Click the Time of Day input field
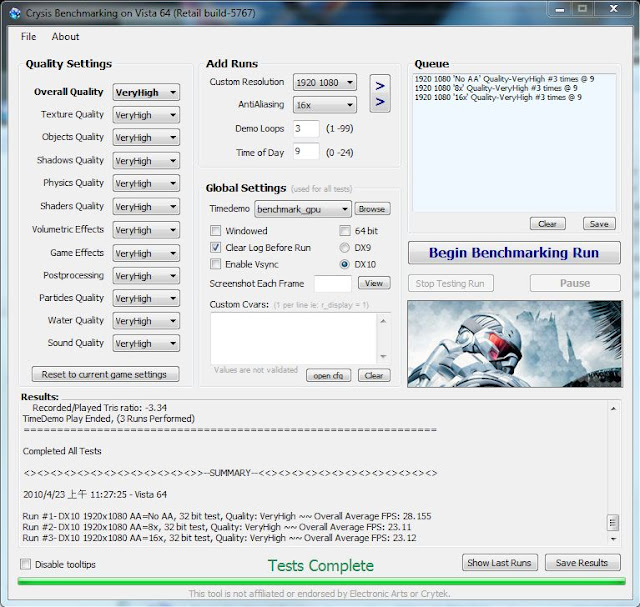 [x=306, y=151]
